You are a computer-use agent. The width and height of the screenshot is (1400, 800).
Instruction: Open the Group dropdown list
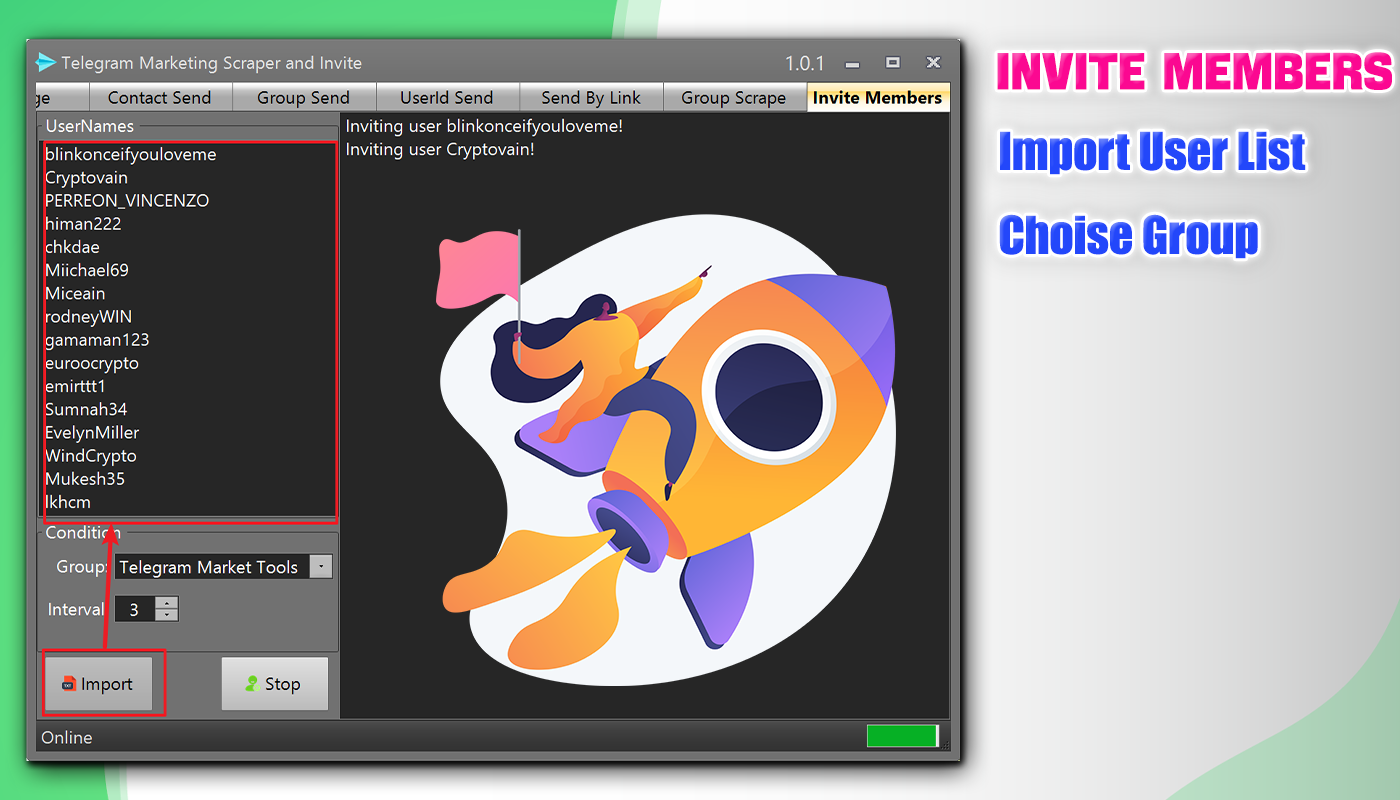coord(320,567)
